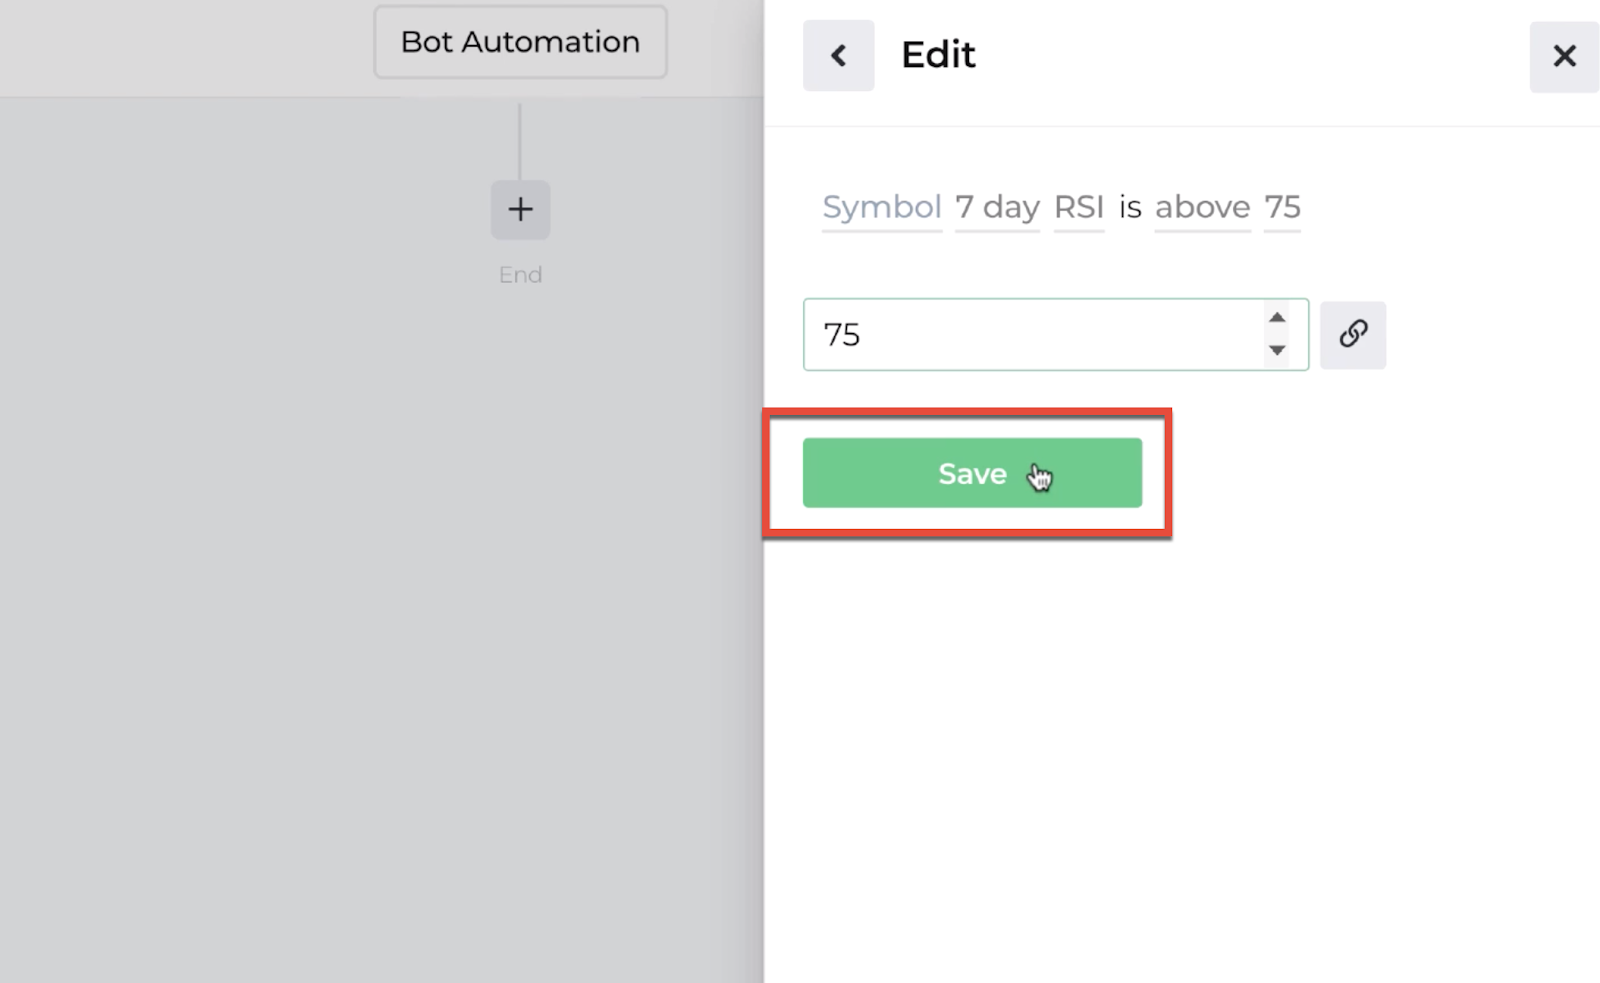
Task: Add a step with the plus icon
Action: 520,209
